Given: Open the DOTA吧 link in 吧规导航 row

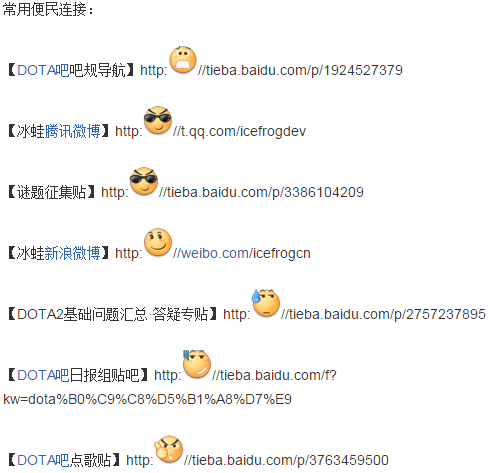Looking at the screenshot, I should [x=43, y=70].
